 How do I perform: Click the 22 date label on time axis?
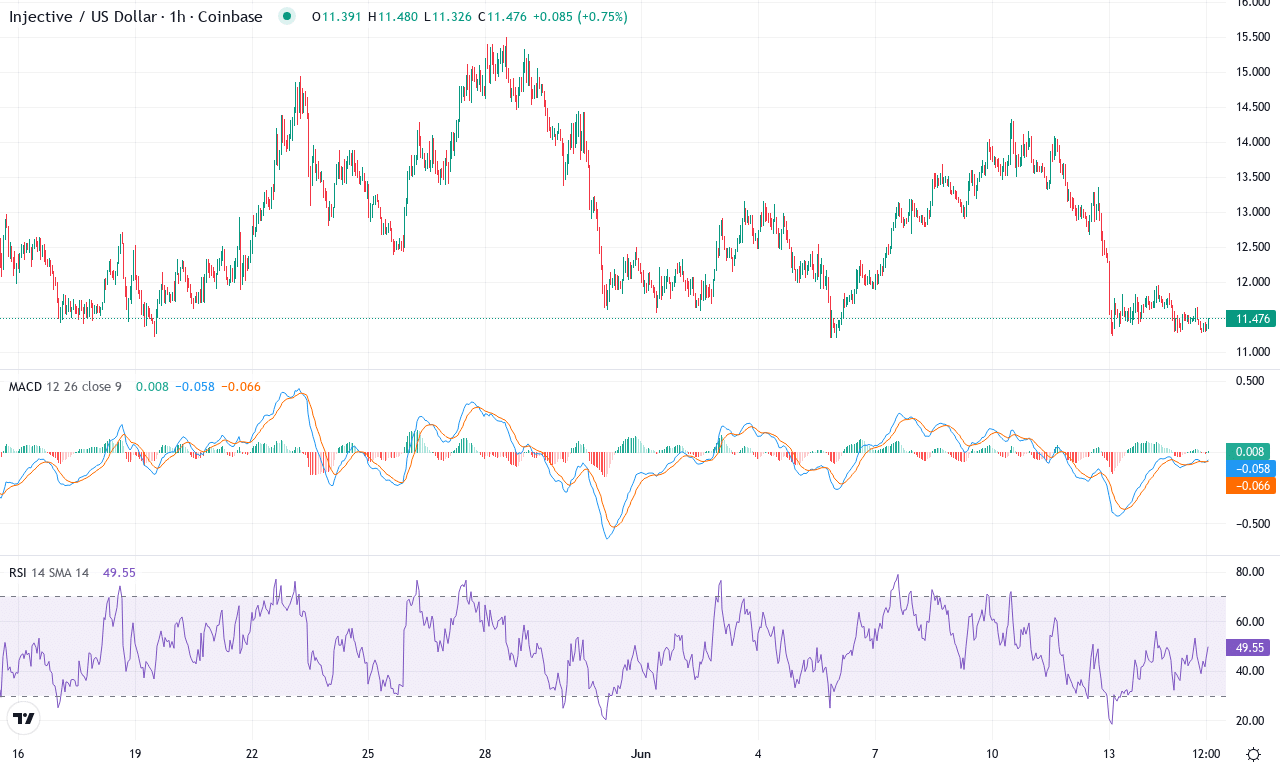click(252, 753)
